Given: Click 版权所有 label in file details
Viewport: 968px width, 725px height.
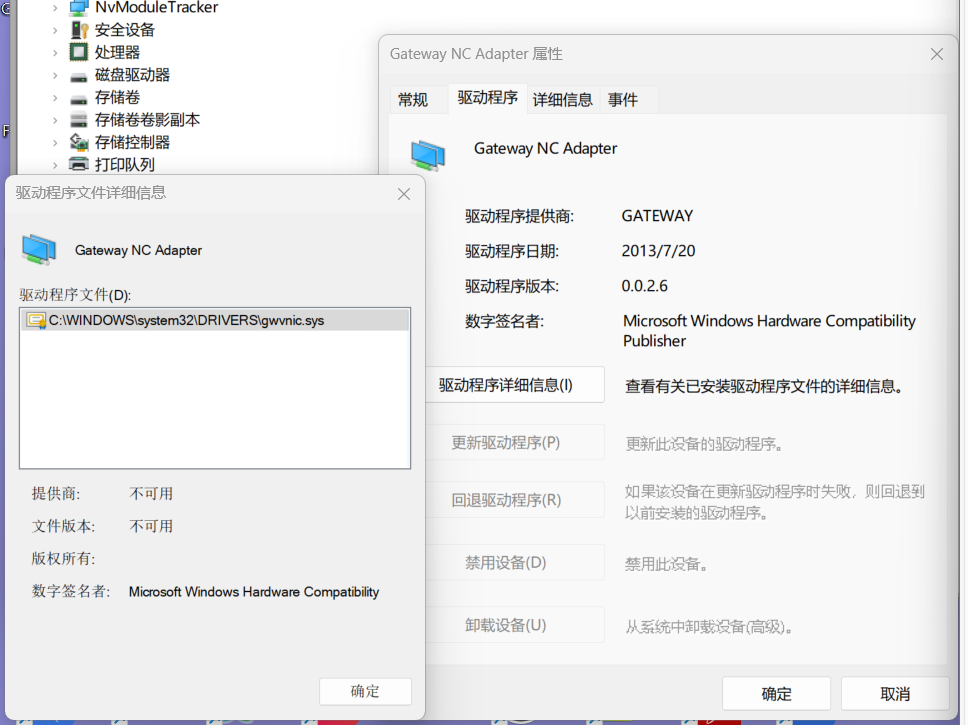Looking at the screenshot, I should click(x=63, y=558).
